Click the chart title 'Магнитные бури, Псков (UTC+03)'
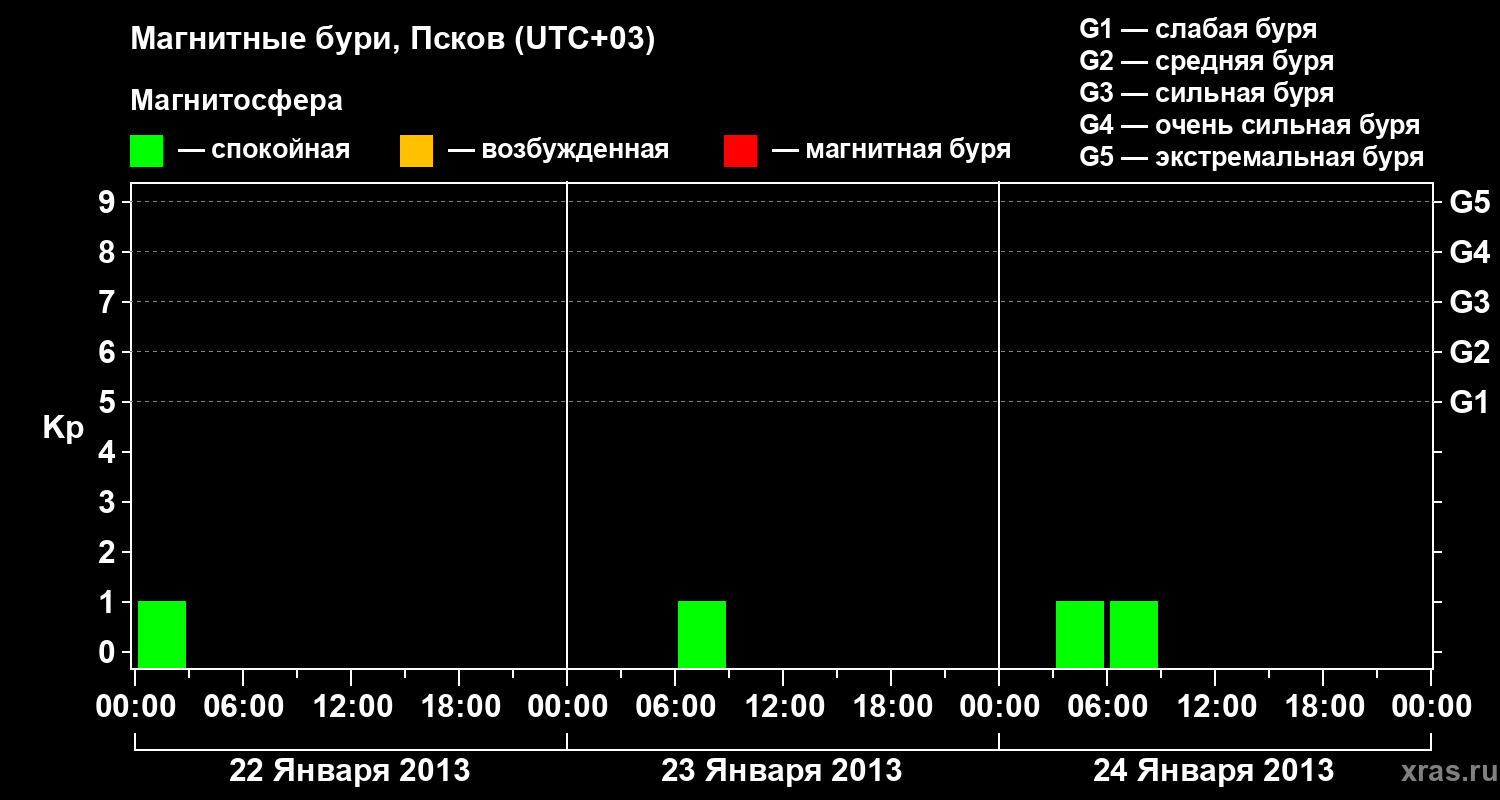The height and width of the screenshot is (800, 1500). [x=393, y=40]
